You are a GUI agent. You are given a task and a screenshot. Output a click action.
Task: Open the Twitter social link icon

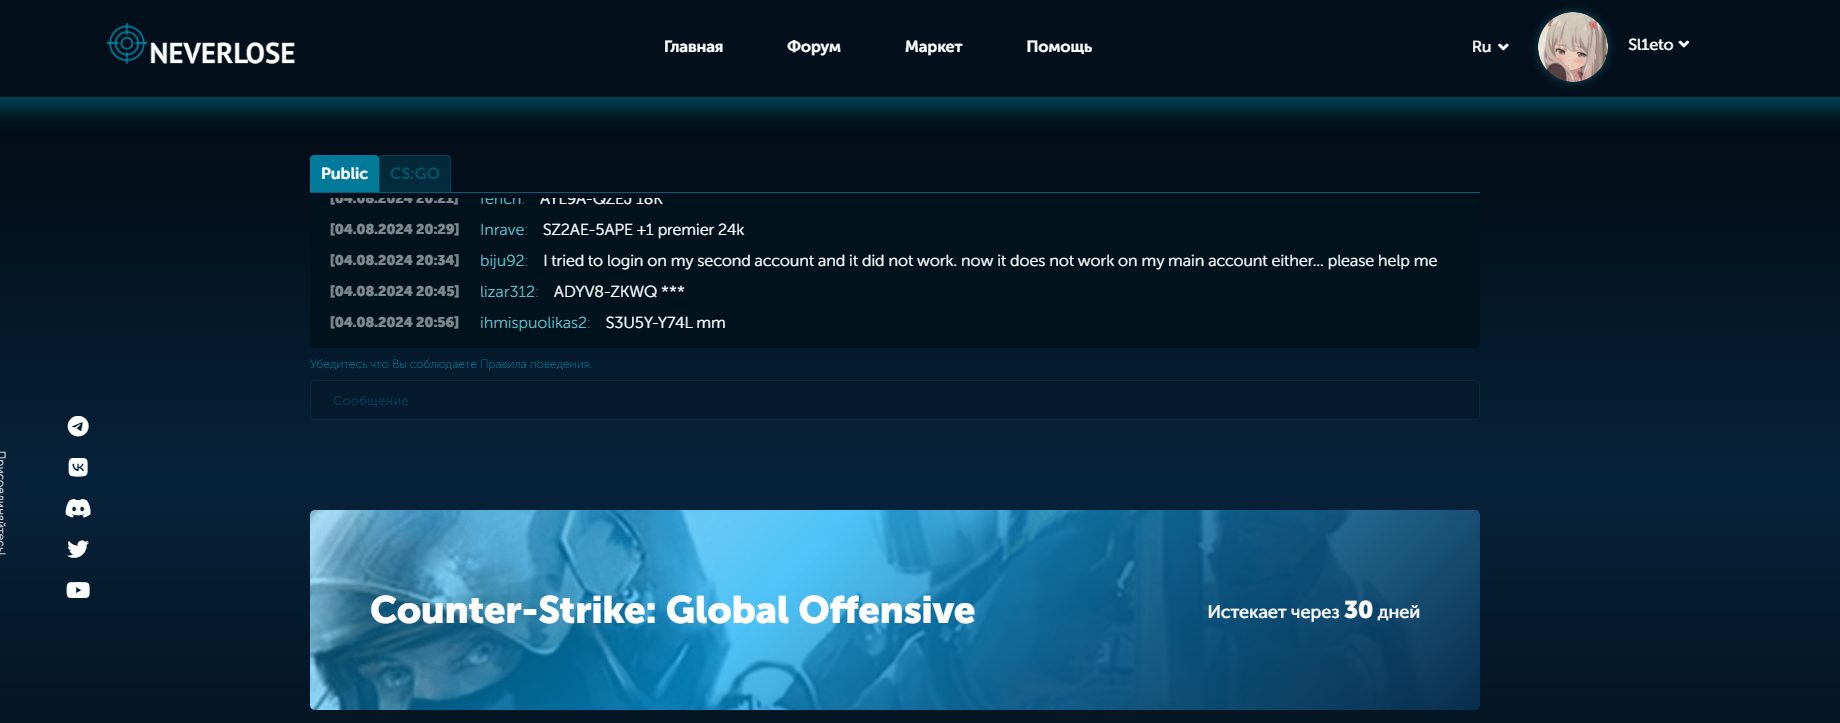78,549
